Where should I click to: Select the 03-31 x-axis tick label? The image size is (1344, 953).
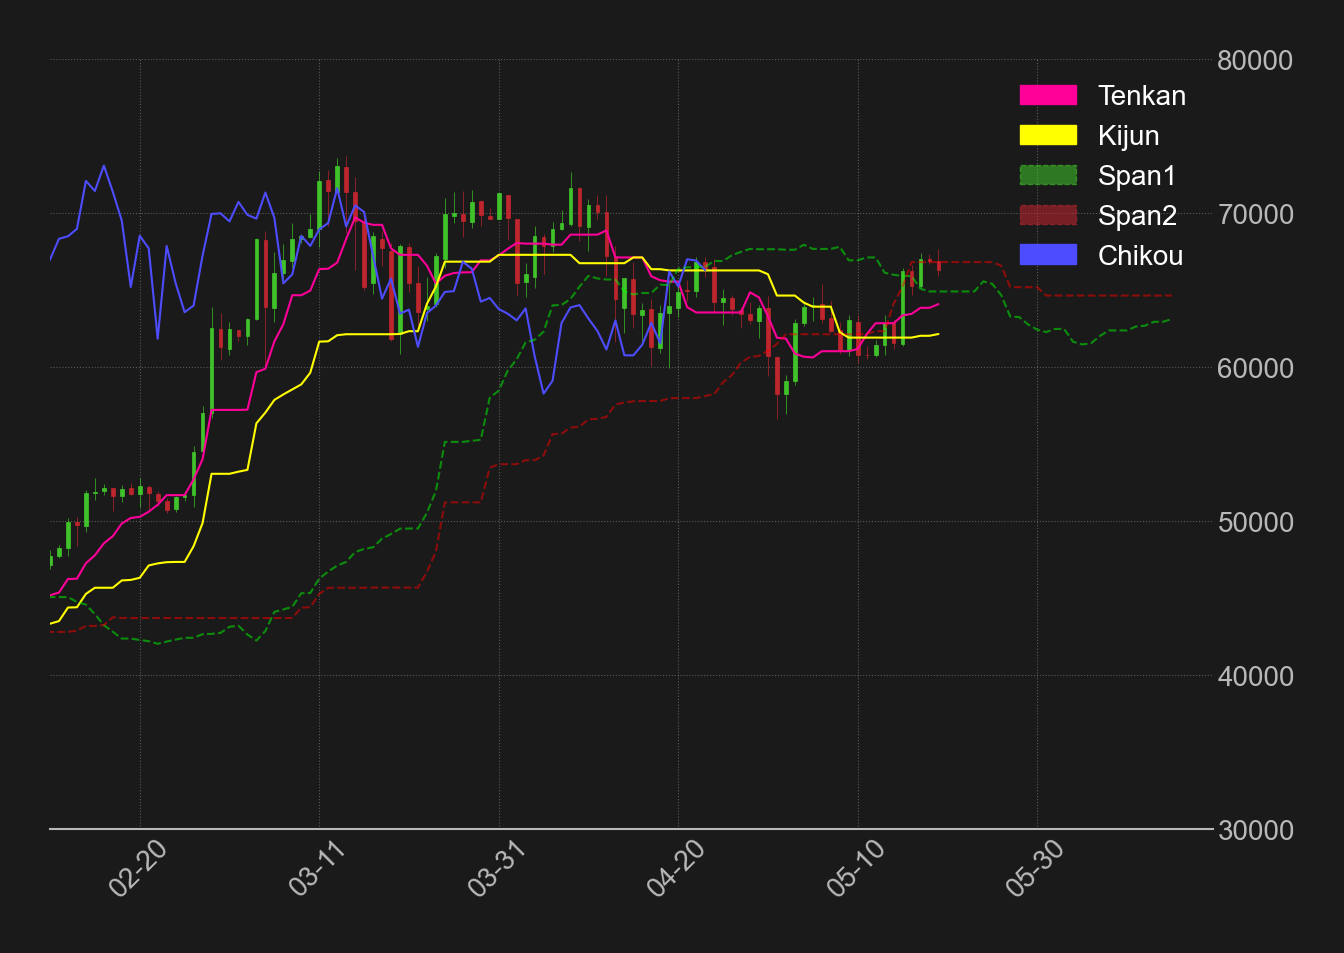tap(497, 868)
